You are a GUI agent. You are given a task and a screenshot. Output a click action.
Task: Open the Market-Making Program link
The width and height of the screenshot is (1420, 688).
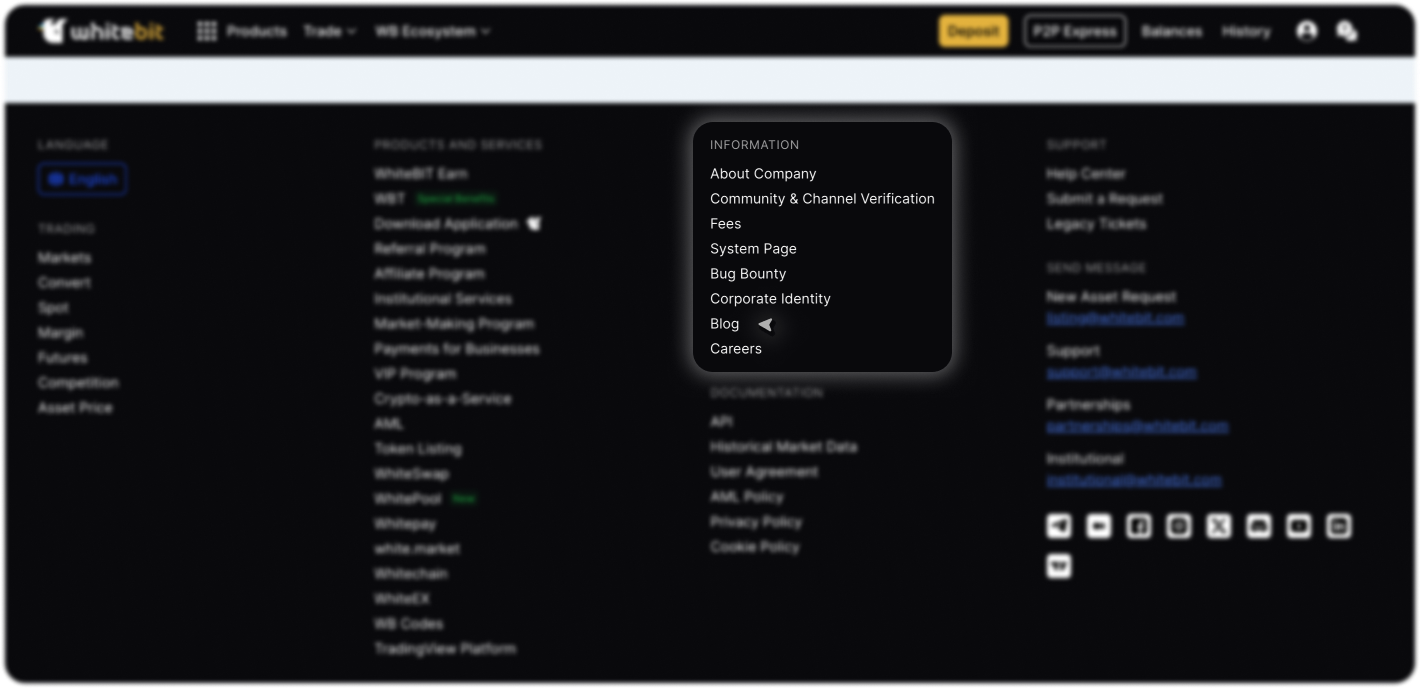(x=454, y=324)
